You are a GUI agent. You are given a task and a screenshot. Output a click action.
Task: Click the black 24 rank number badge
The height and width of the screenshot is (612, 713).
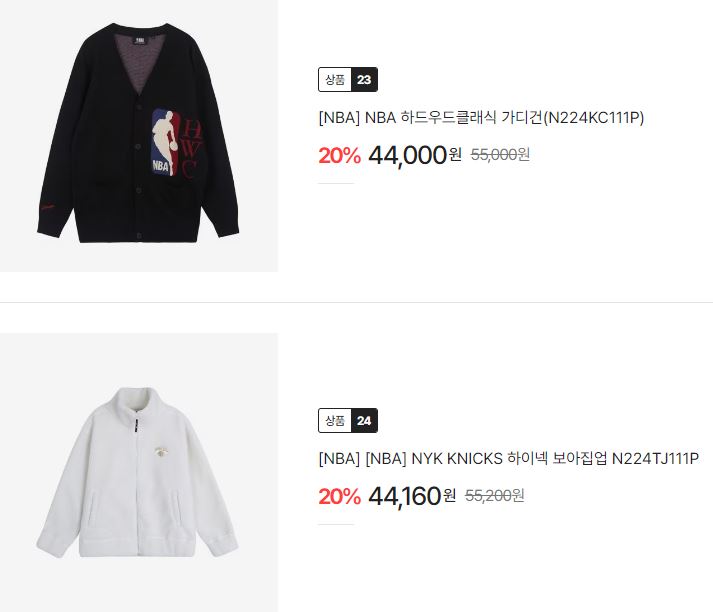coord(364,421)
